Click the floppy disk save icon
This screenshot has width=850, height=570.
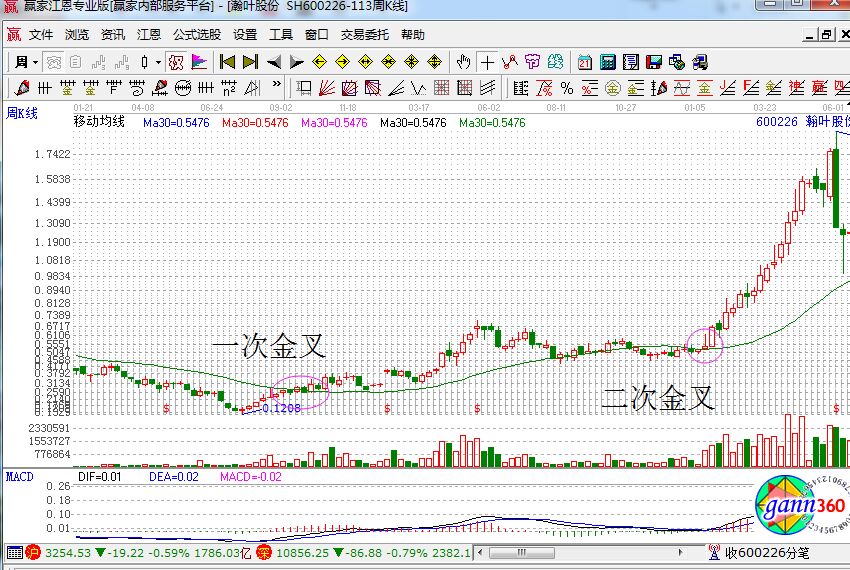[x=653, y=62]
